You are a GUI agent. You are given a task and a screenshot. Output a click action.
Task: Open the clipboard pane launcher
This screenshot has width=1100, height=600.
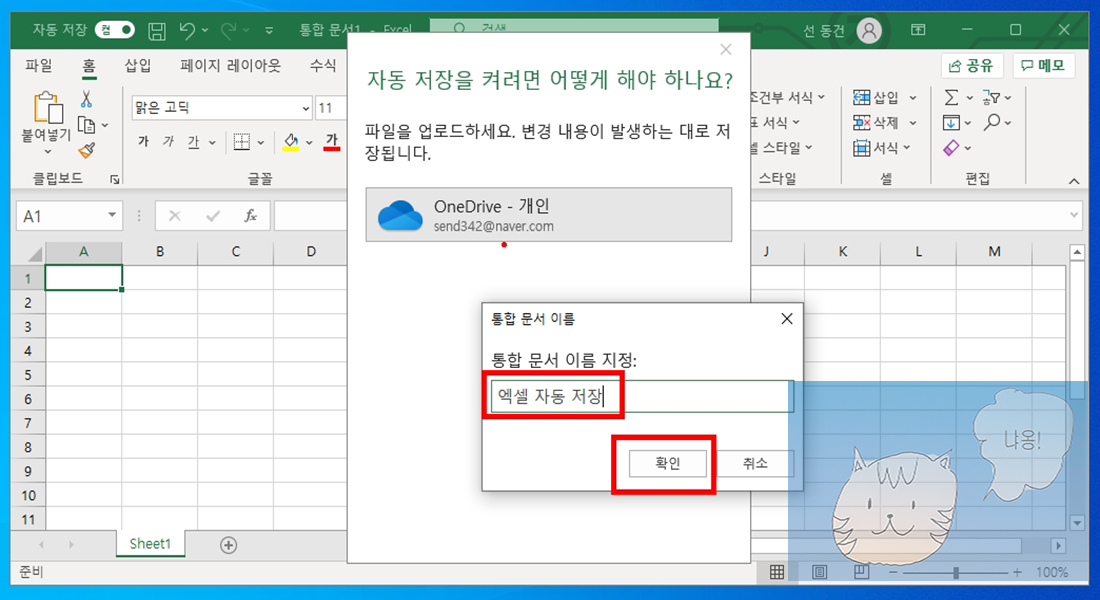tap(114, 180)
